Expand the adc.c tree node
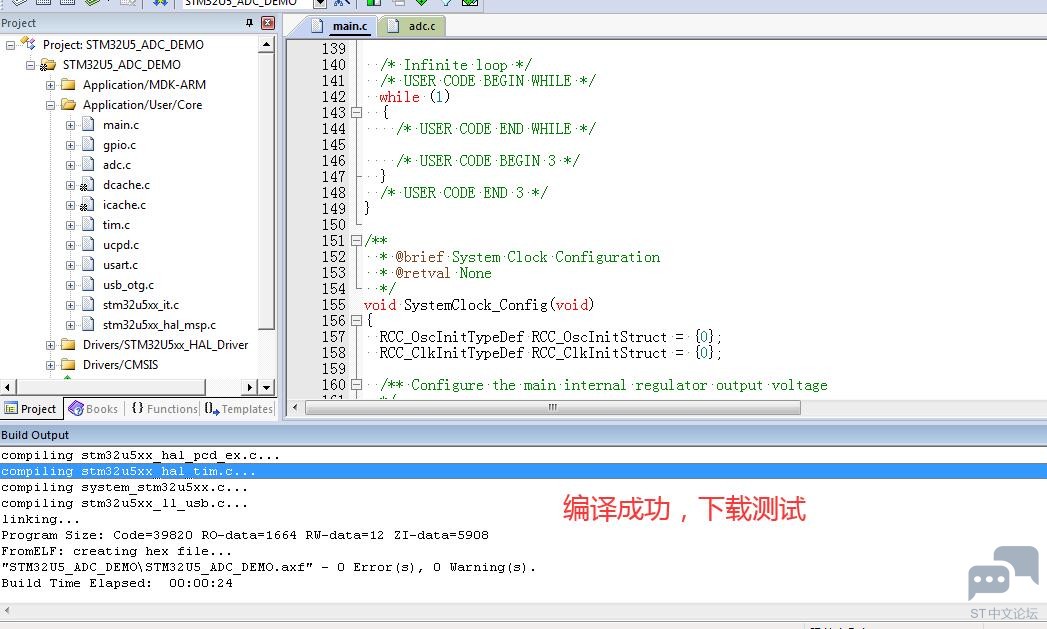The image size is (1047, 629). pyautogui.click(x=70, y=166)
